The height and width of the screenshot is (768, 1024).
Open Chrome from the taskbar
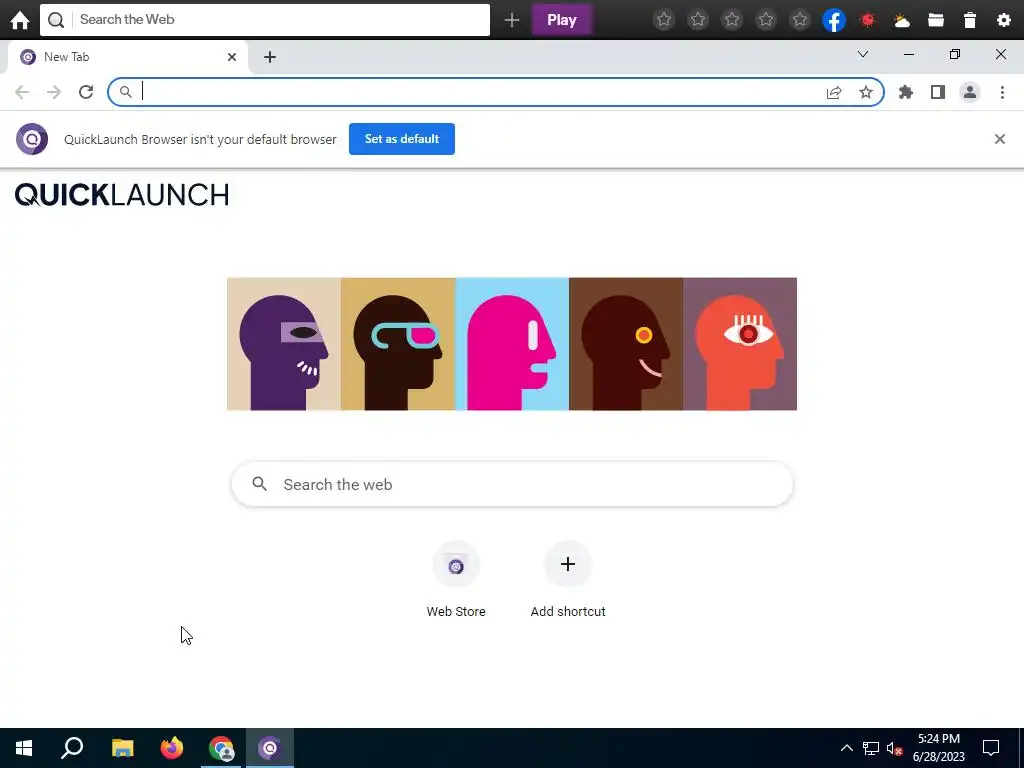221,748
